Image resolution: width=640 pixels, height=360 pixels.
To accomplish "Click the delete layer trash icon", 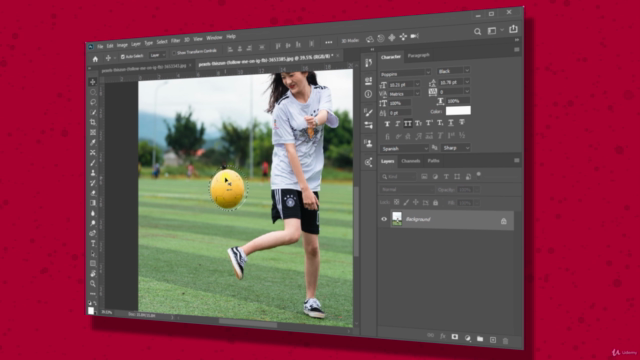I will pos(505,341).
